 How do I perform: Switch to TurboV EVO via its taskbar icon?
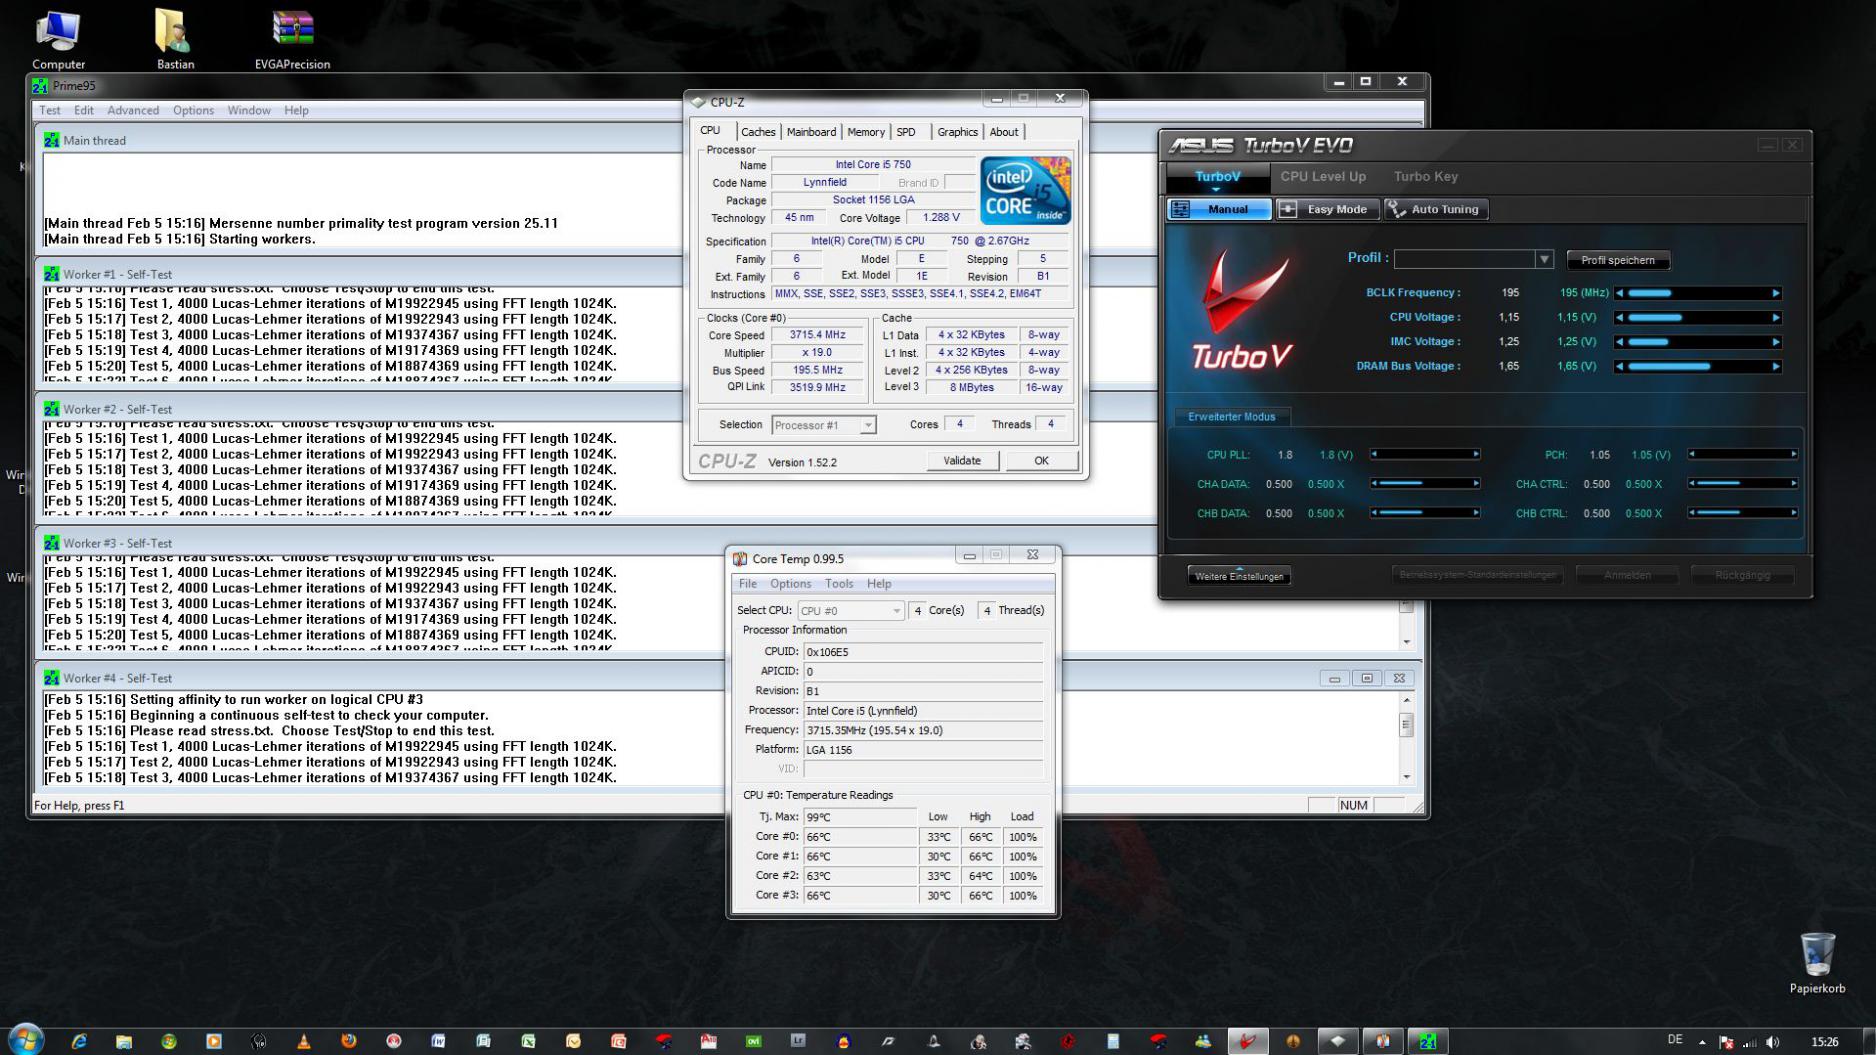coord(1247,1041)
